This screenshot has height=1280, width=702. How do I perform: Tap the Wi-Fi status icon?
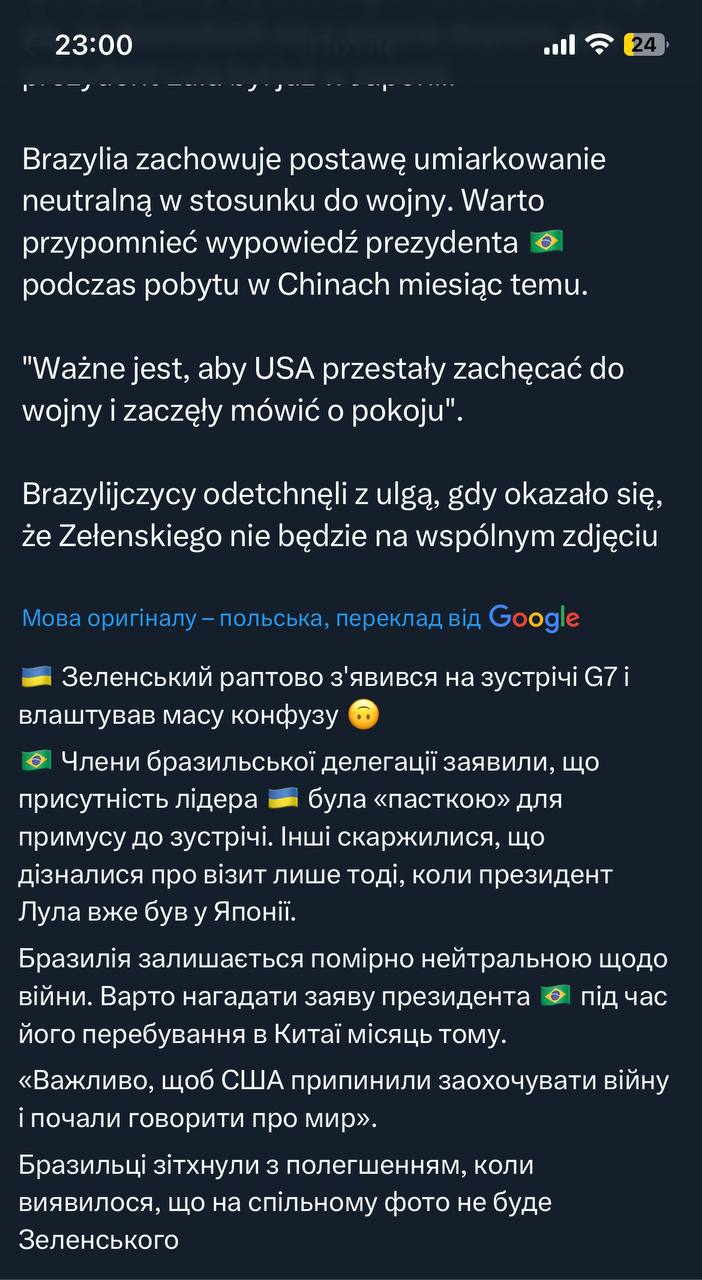coord(598,45)
